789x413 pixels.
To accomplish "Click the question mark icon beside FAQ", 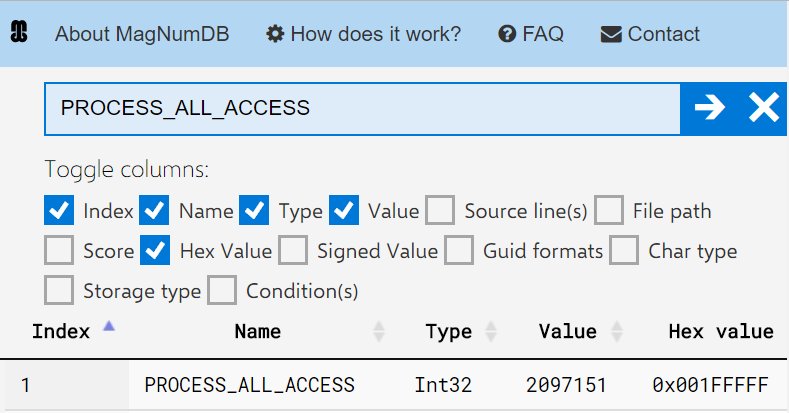I will [507, 34].
